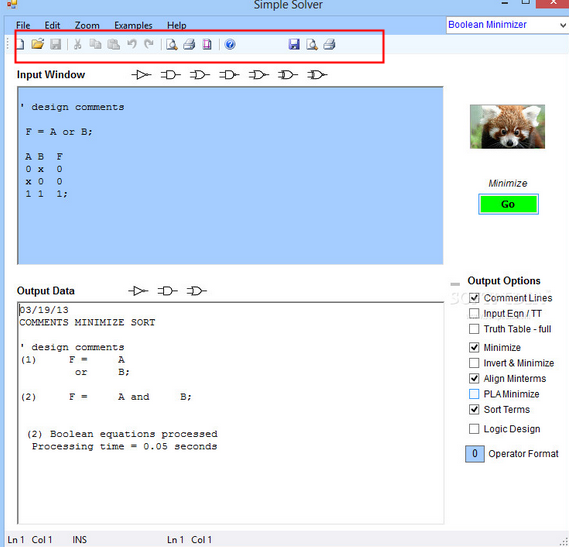Viewport: 569px width, 547px height.
Task: Toggle Align Minterms checkbox
Action: [x=474, y=379]
